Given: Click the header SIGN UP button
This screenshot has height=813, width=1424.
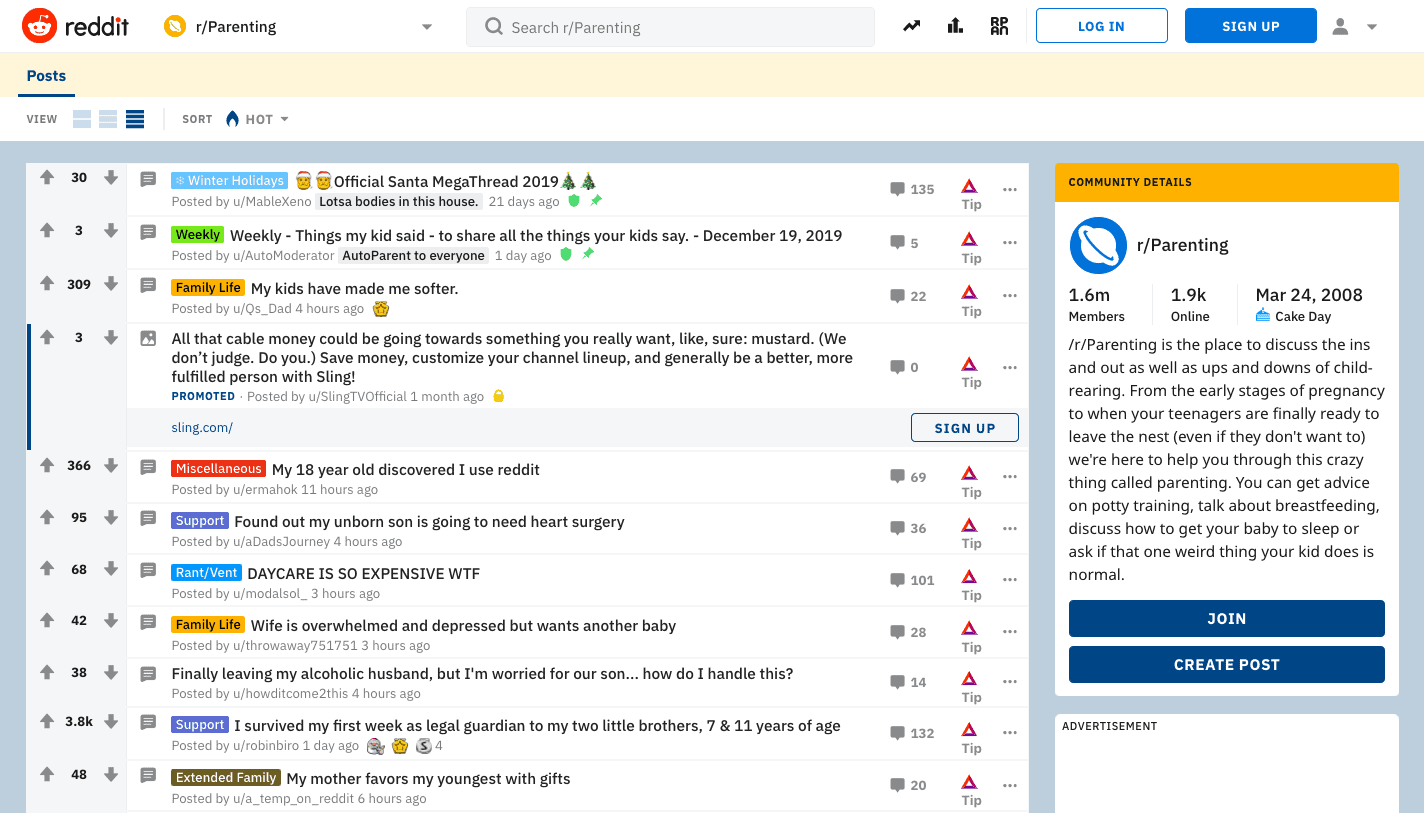Looking at the screenshot, I should point(1250,26).
